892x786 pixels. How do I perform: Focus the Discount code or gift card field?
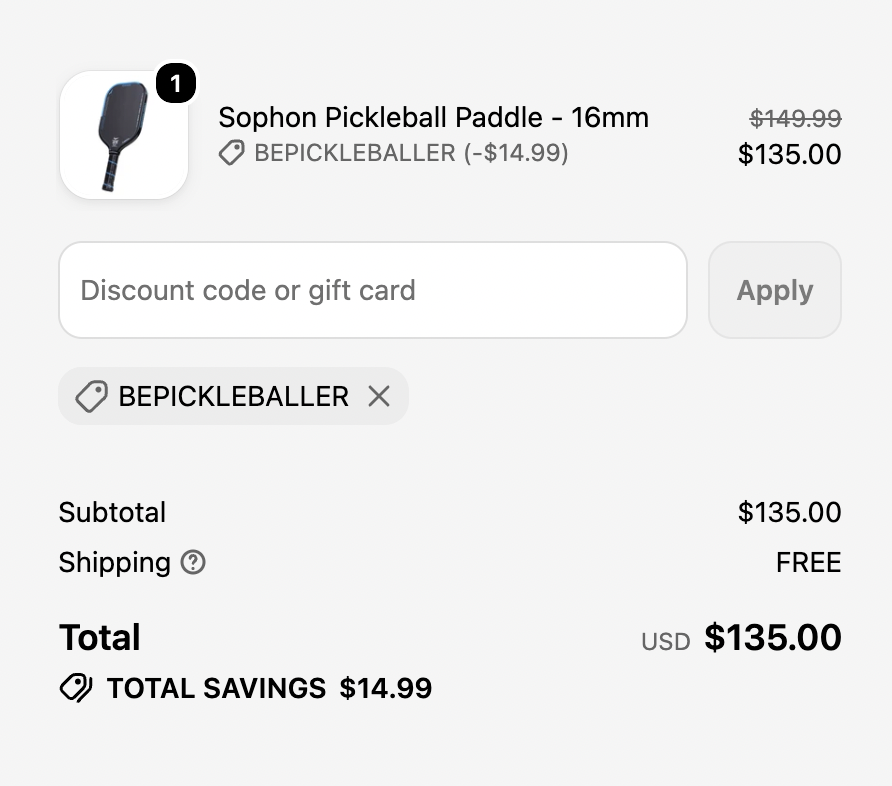[x=373, y=290]
